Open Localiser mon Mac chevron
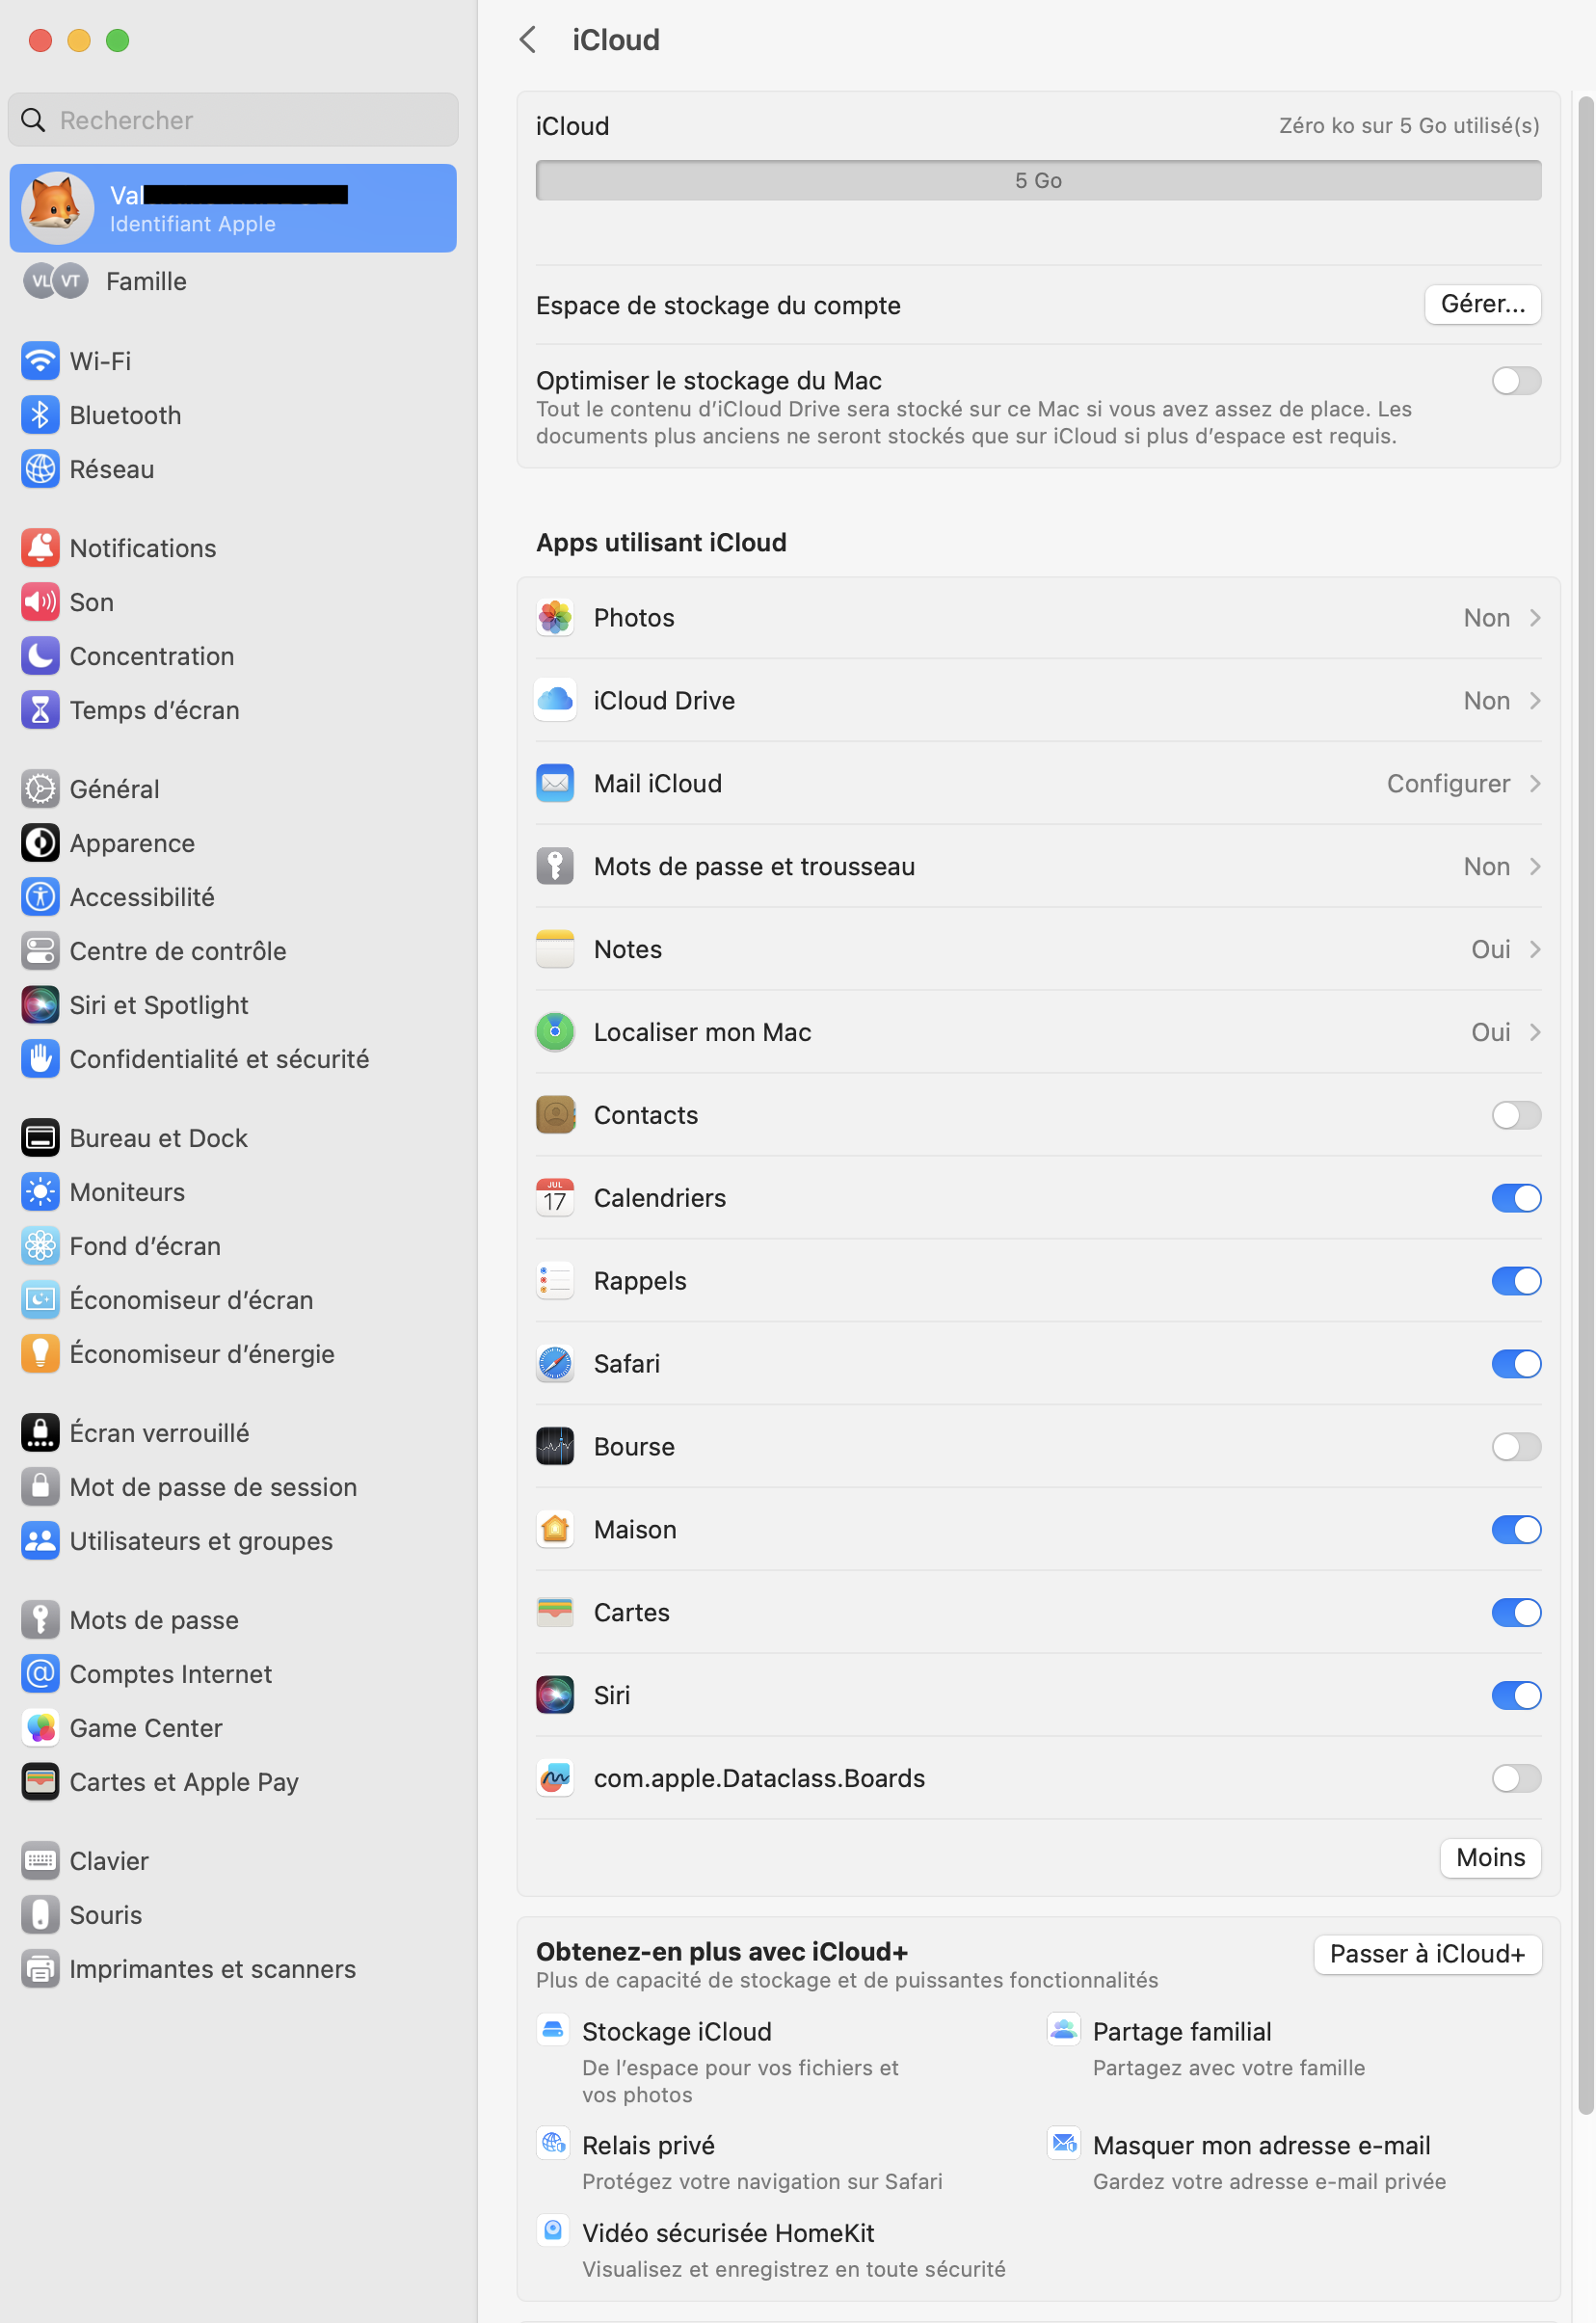The image size is (1596, 2323). (x=1535, y=1033)
